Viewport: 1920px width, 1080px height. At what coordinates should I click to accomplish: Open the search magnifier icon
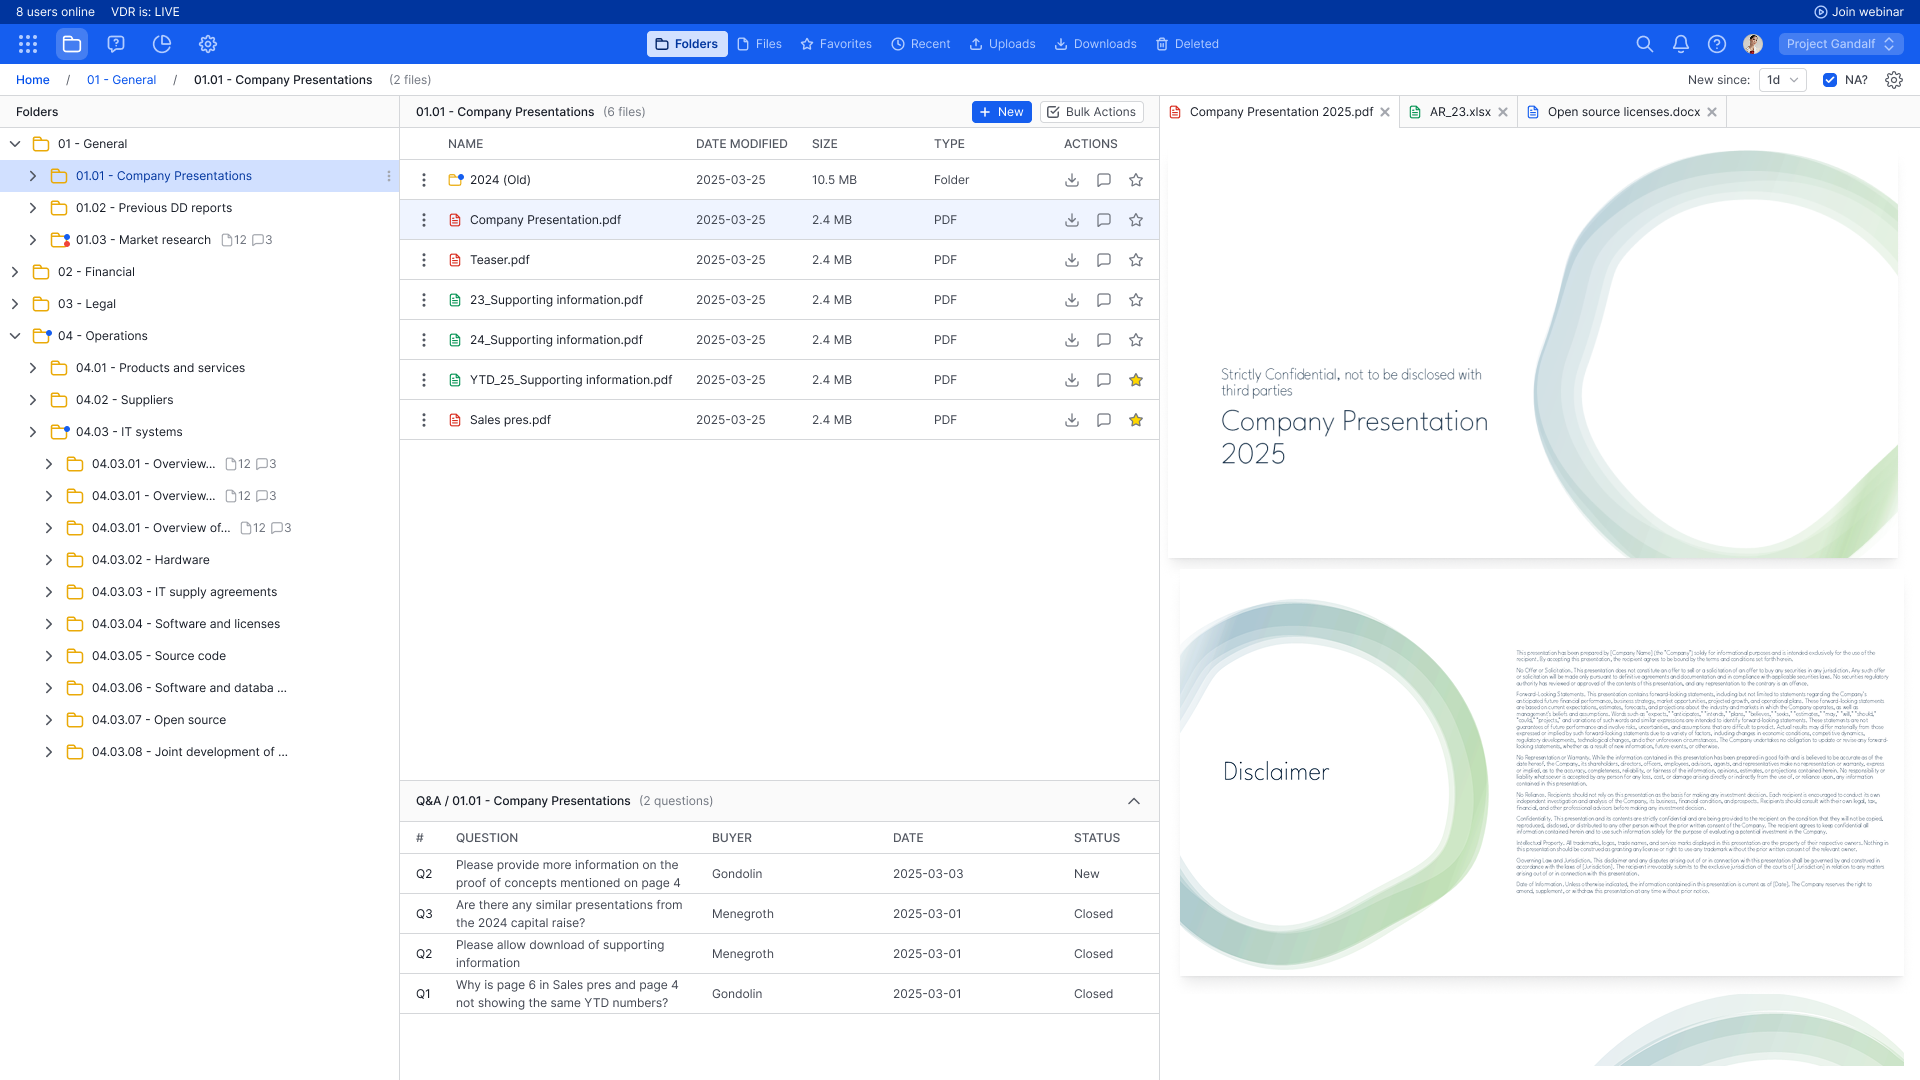[x=1644, y=44]
